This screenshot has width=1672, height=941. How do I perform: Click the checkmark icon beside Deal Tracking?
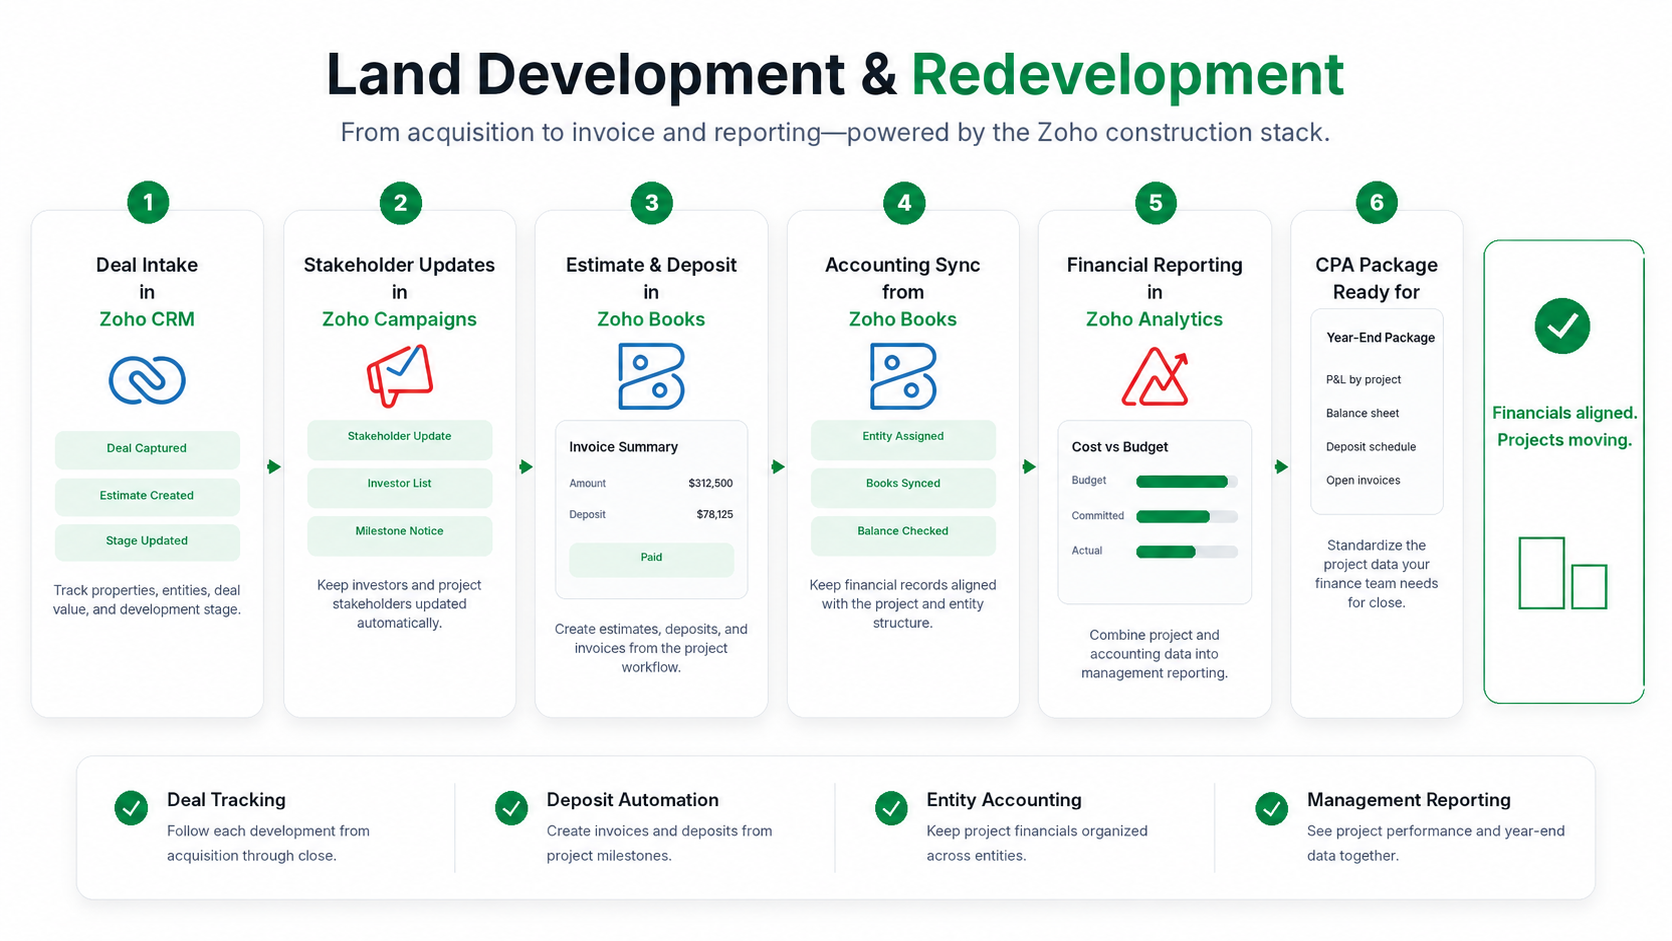point(131,808)
